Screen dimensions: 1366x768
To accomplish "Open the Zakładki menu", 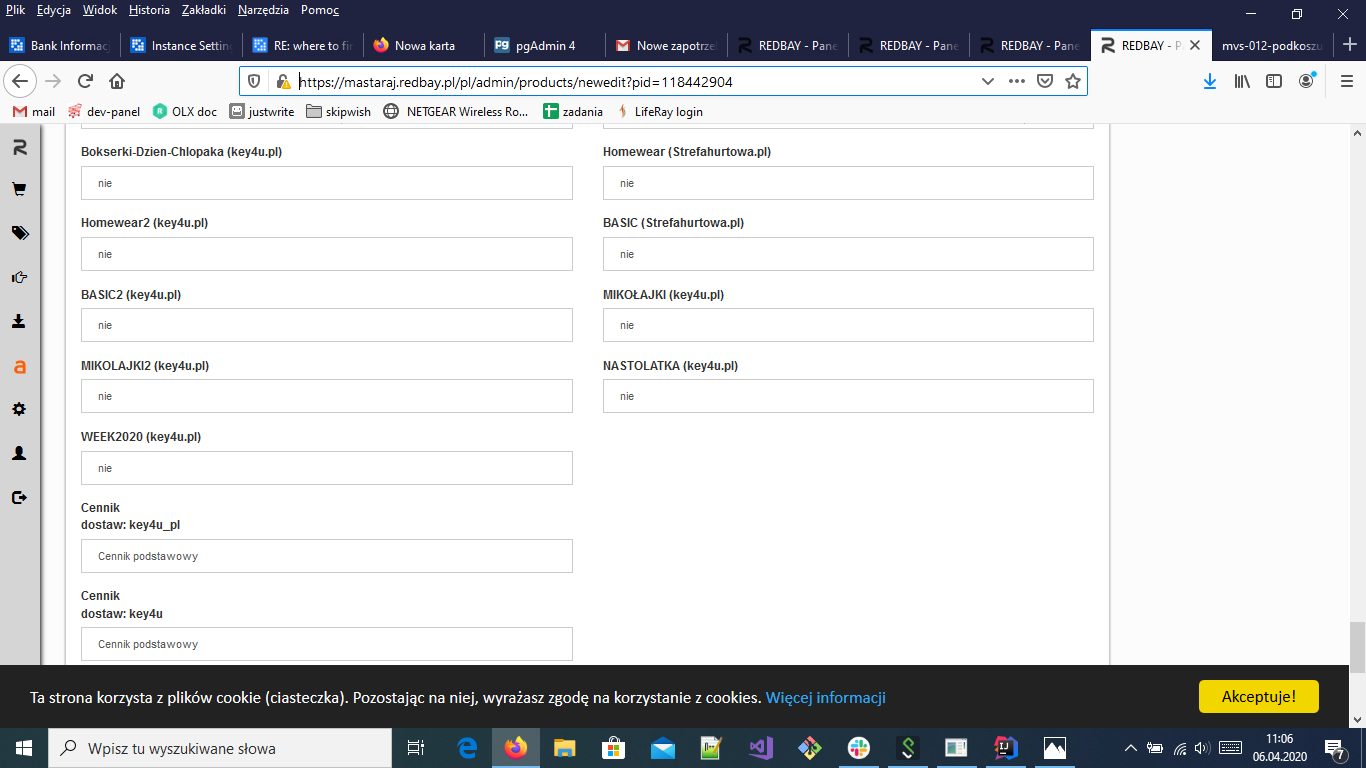I will (x=205, y=10).
